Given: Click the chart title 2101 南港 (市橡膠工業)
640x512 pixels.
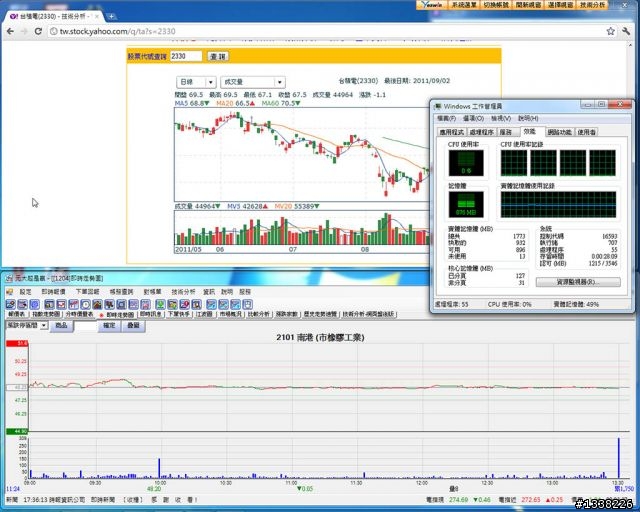Looking at the screenshot, I should [x=320, y=338].
